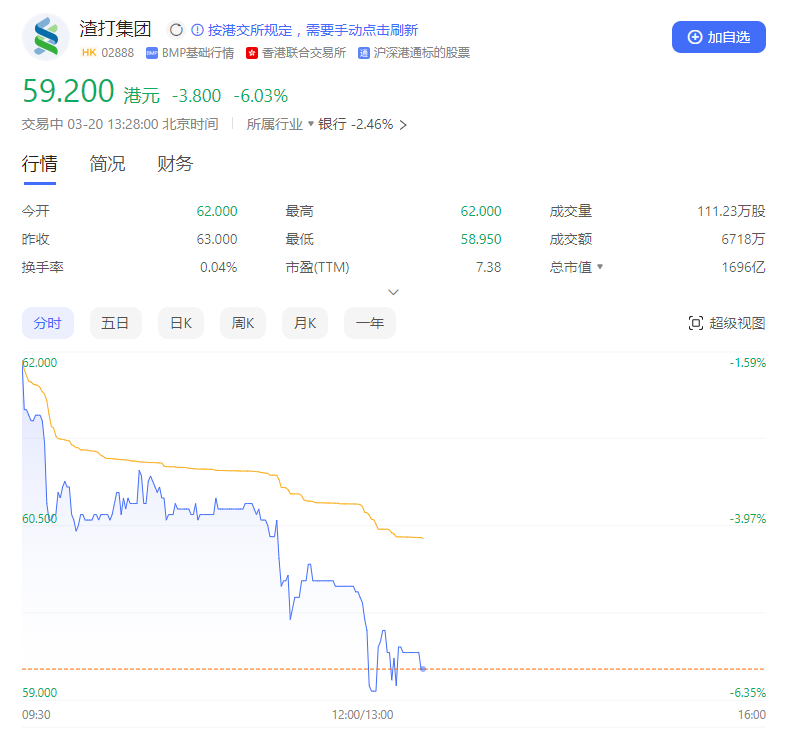Click 总市值 value 1696亿

pos(743,267)
